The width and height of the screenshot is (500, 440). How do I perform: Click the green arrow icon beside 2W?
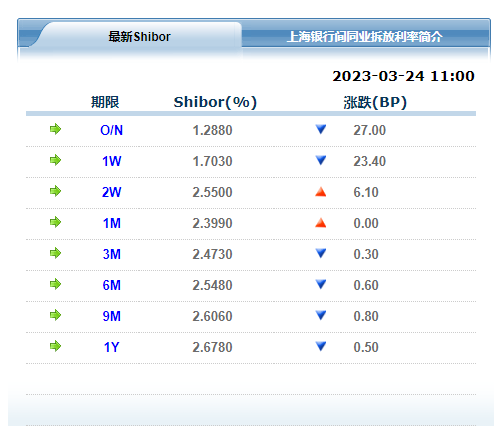[x=55, y=191]
